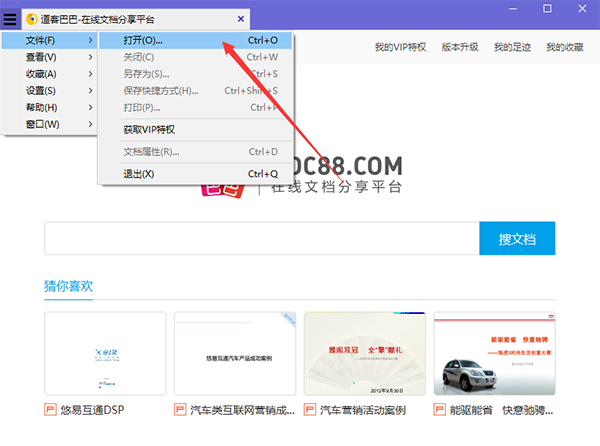Click the PPT icon beside 悠易互通DSP
Image resolution: width=600 pixels, height=446 pixels.
coord(51,410)
